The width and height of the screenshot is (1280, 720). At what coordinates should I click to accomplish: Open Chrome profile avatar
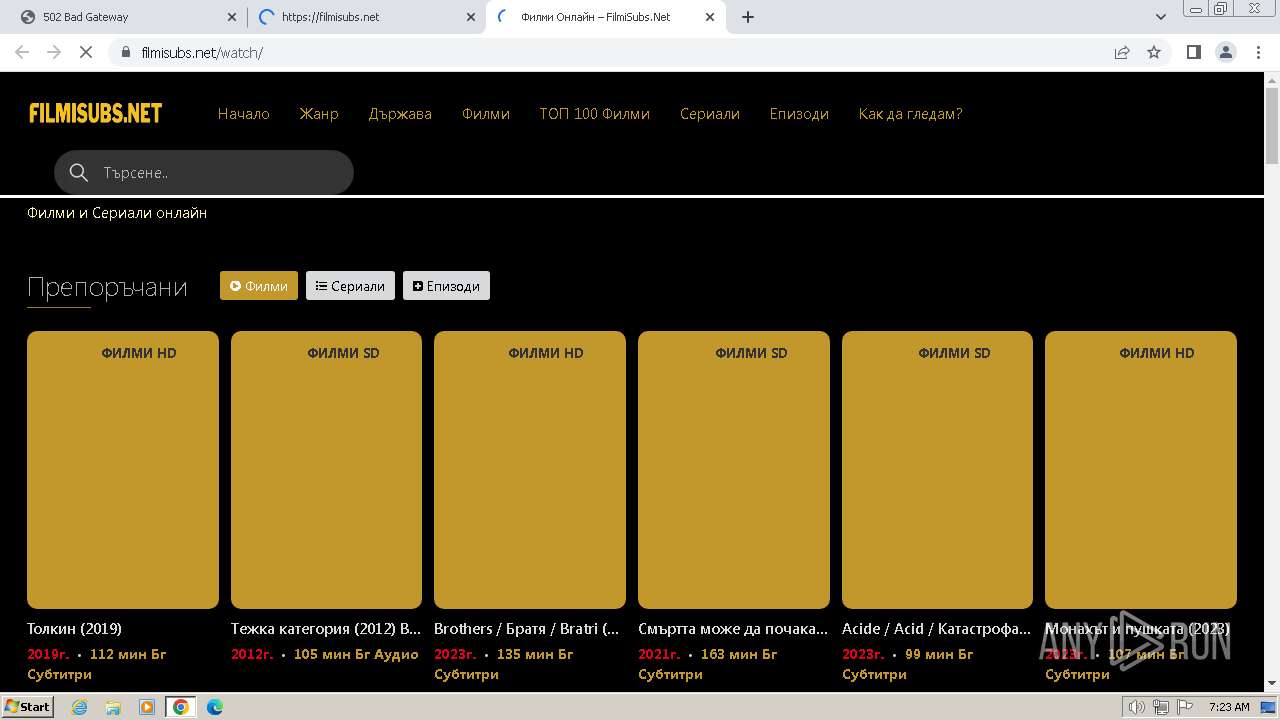click(1226, 52)
